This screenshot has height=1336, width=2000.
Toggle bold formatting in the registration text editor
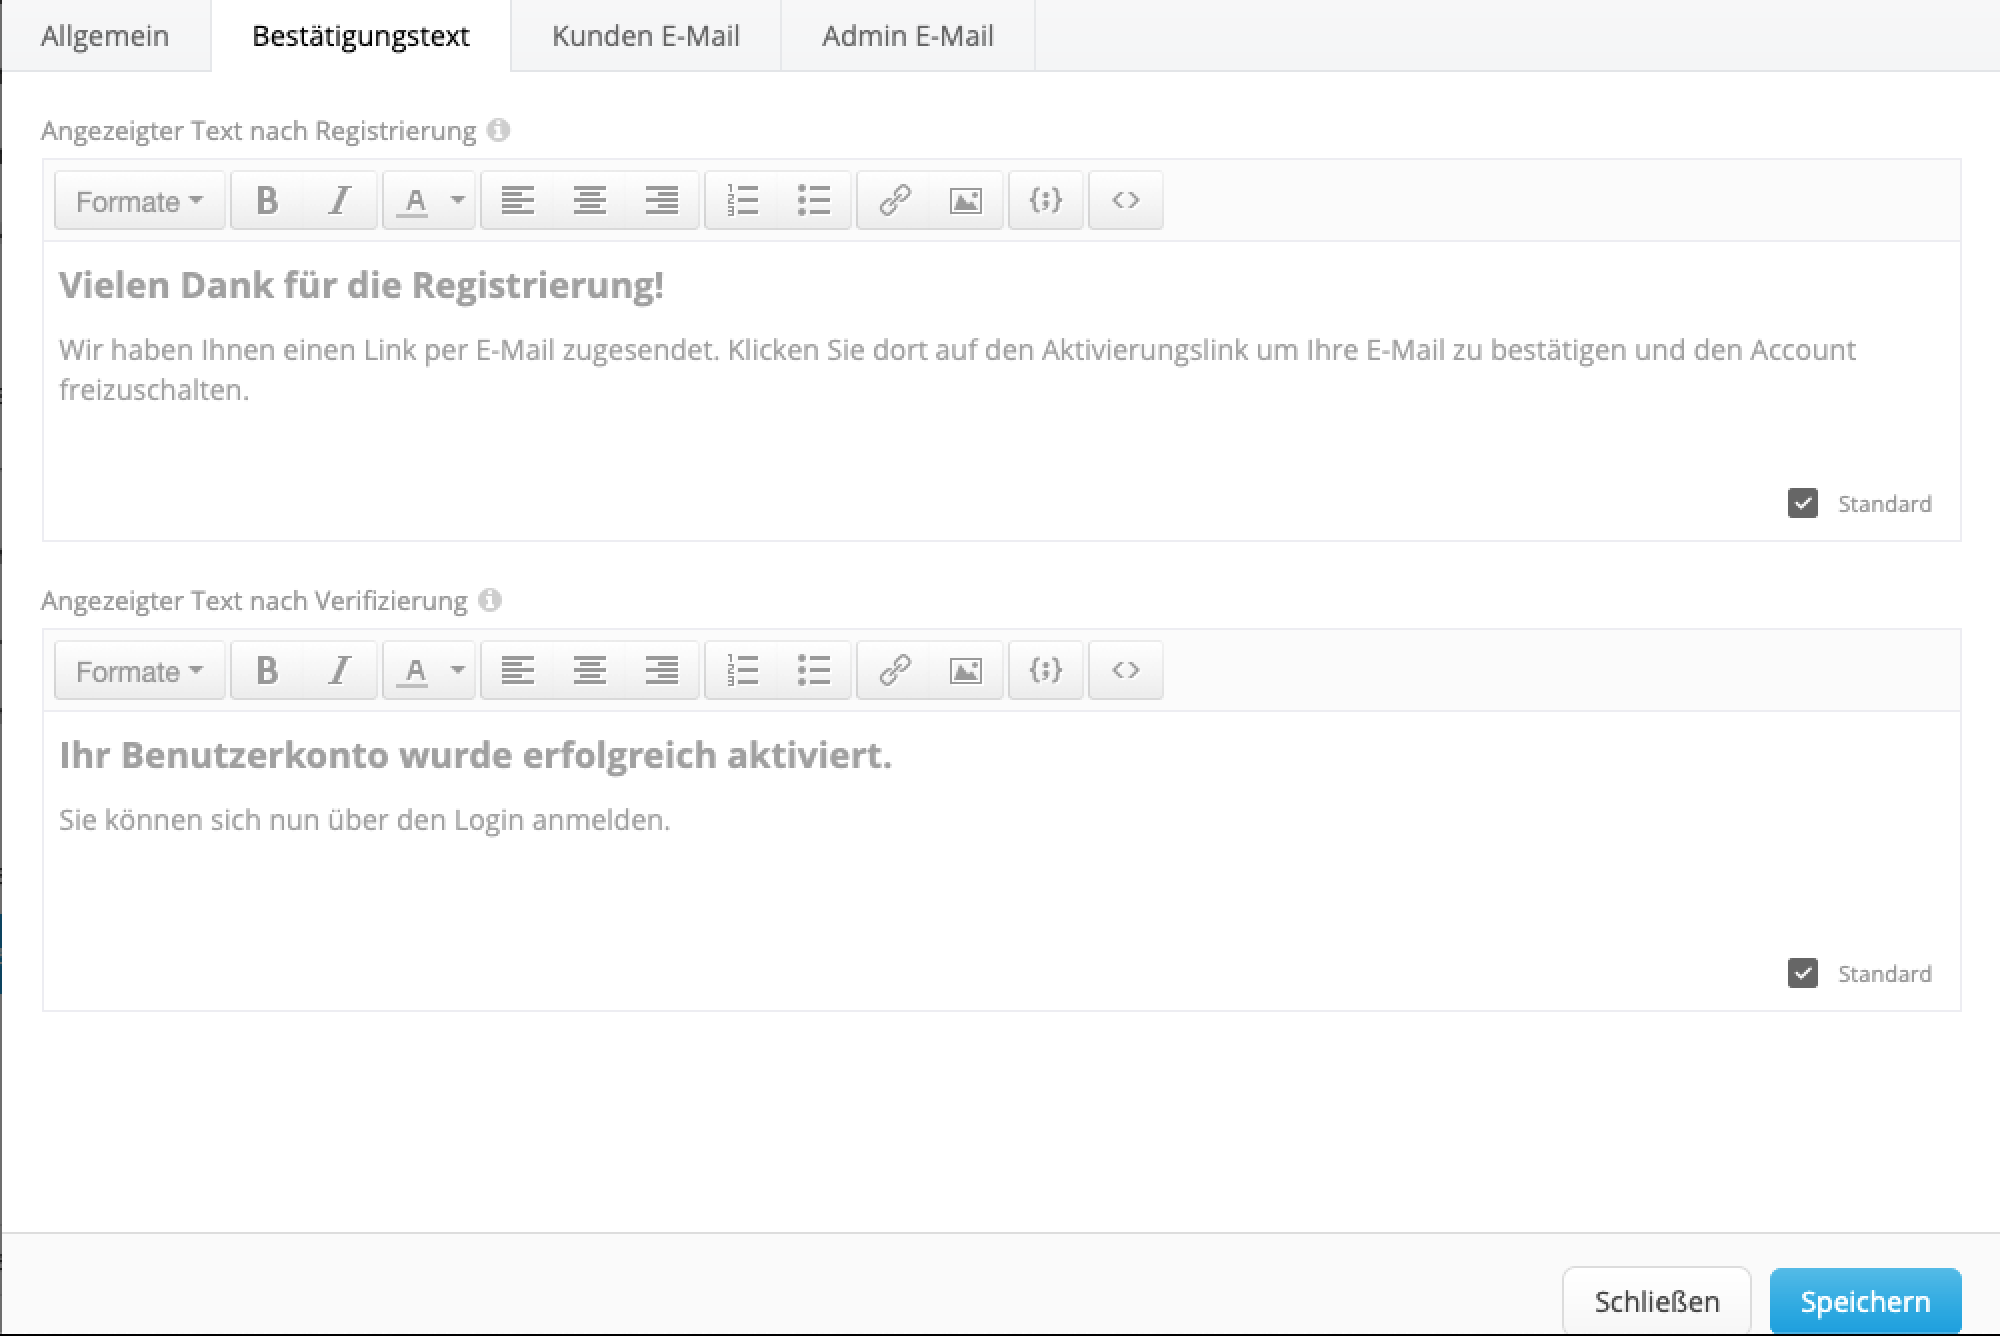point(267,200)
